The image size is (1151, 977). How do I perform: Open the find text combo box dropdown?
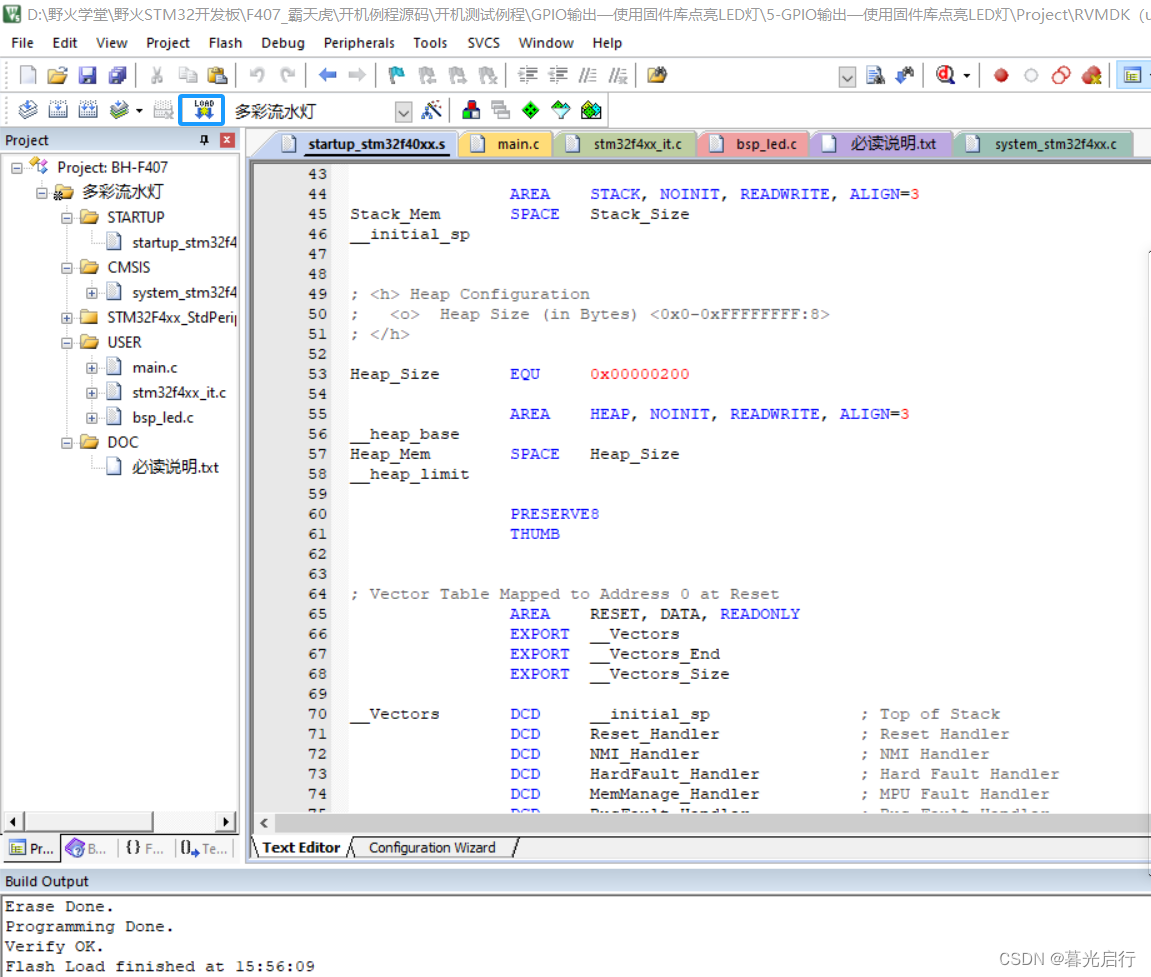point(847,76)
